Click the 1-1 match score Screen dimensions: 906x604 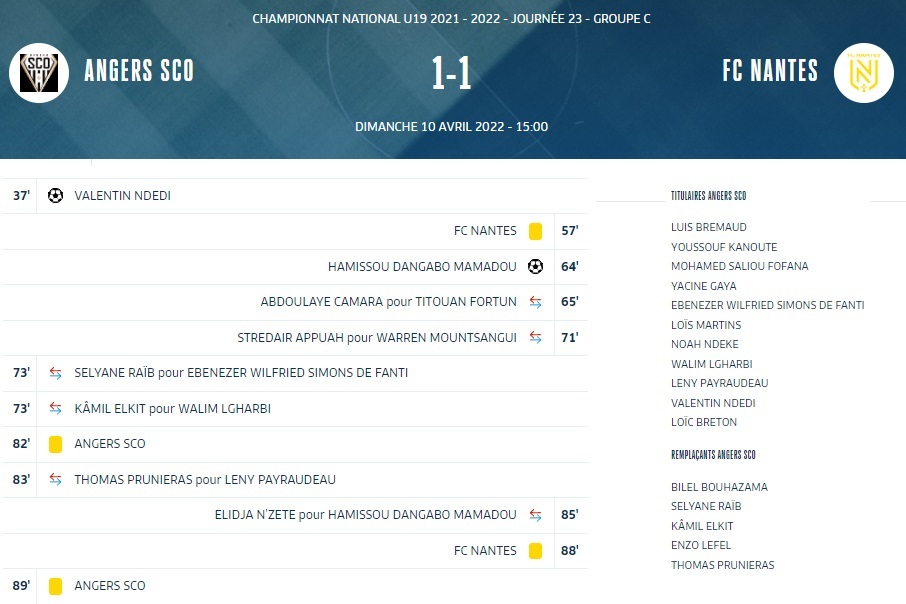(452, 74)
